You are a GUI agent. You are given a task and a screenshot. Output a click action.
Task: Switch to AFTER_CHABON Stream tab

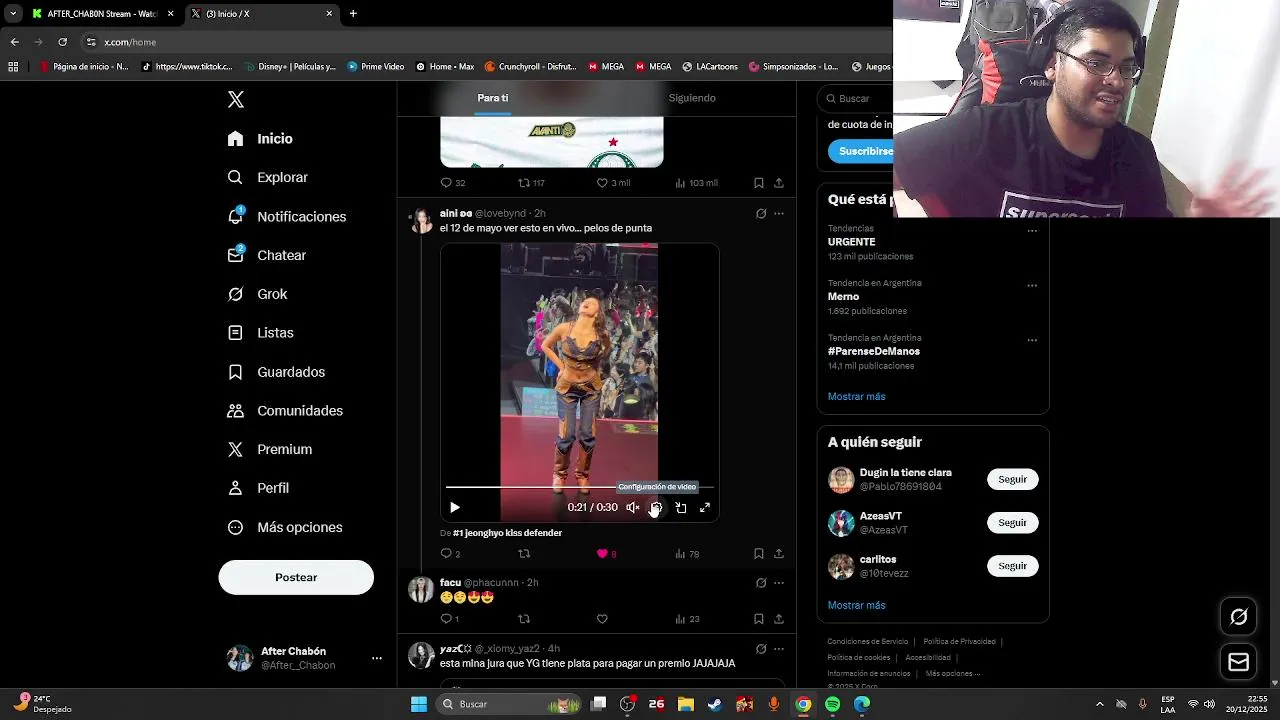103,14
